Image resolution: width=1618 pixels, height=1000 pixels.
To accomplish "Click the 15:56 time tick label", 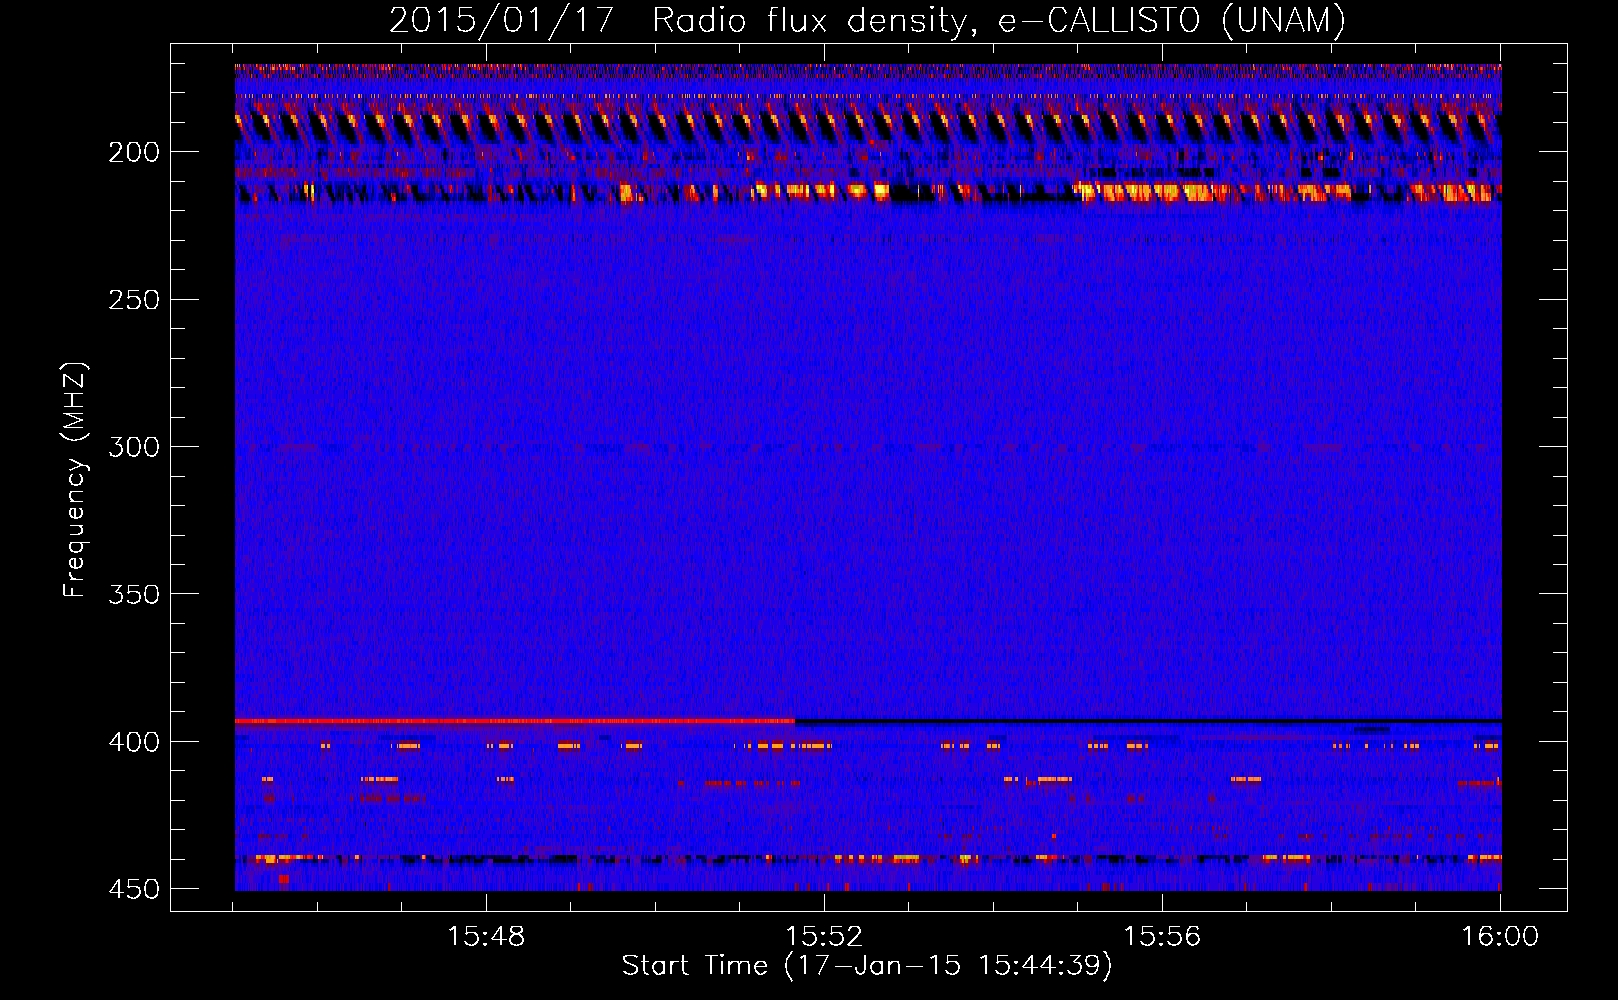I will click(1162, 937).
